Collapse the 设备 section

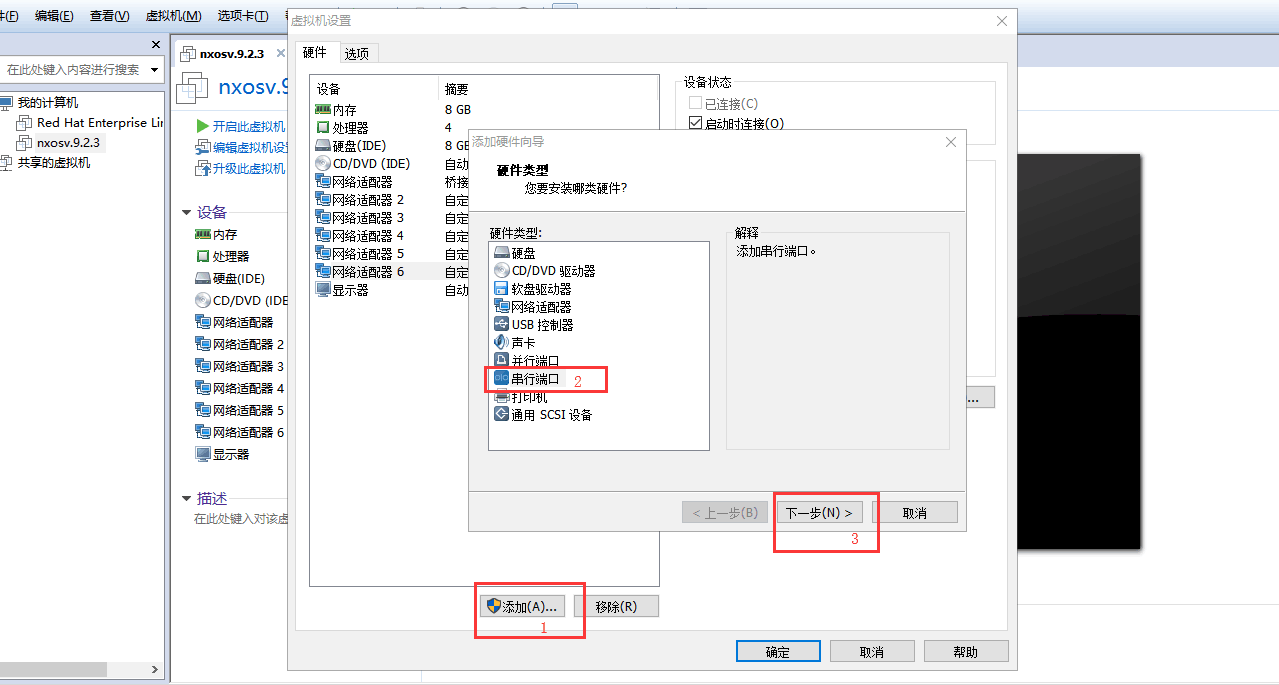tap(187, 212)
